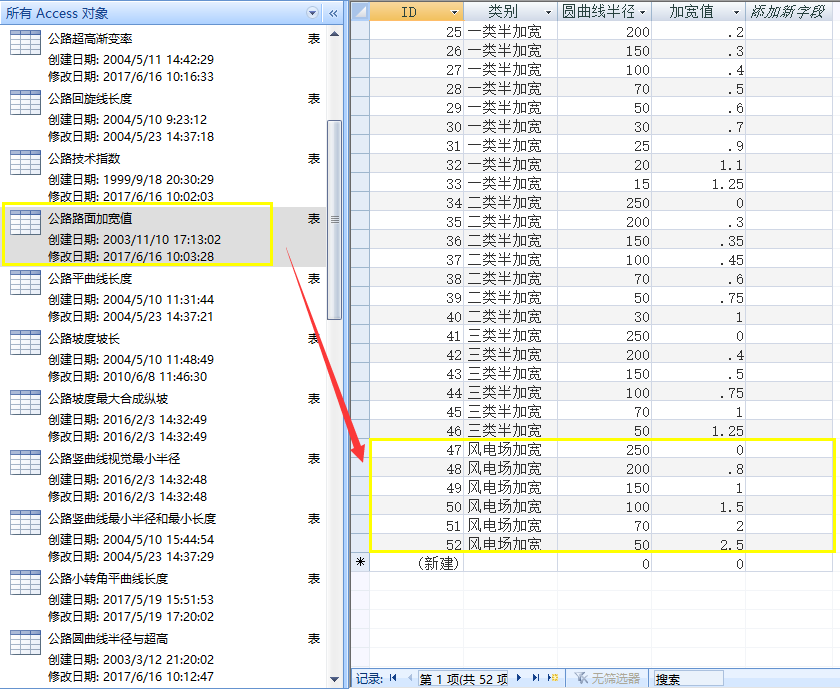Go to next record
The image size is (840, 689).
(x=520, y=678)
